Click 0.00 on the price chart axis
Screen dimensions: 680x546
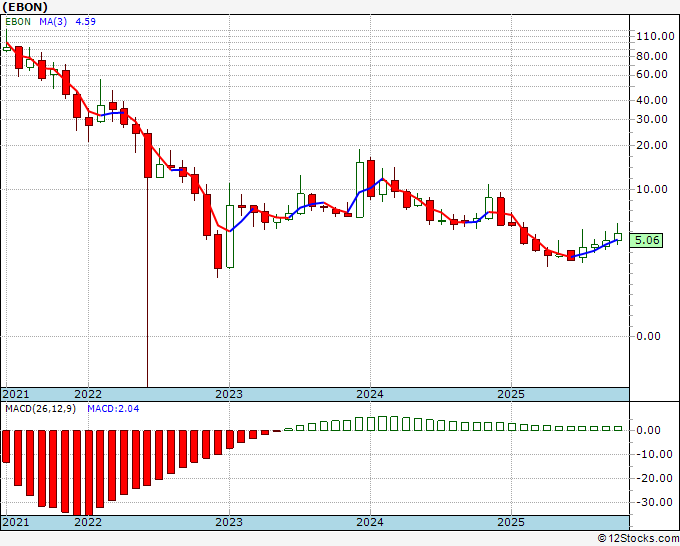648,336
